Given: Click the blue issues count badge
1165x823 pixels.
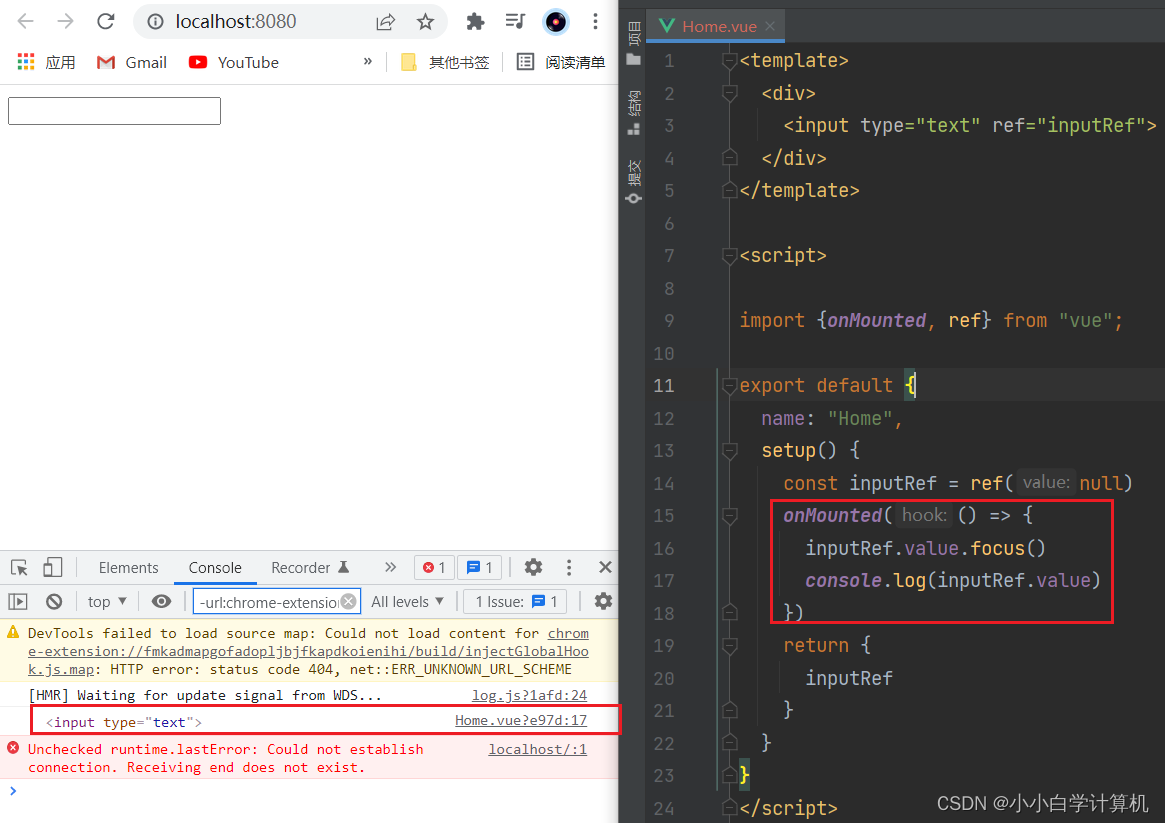Looking at the screenshot, I should (479, 567).
